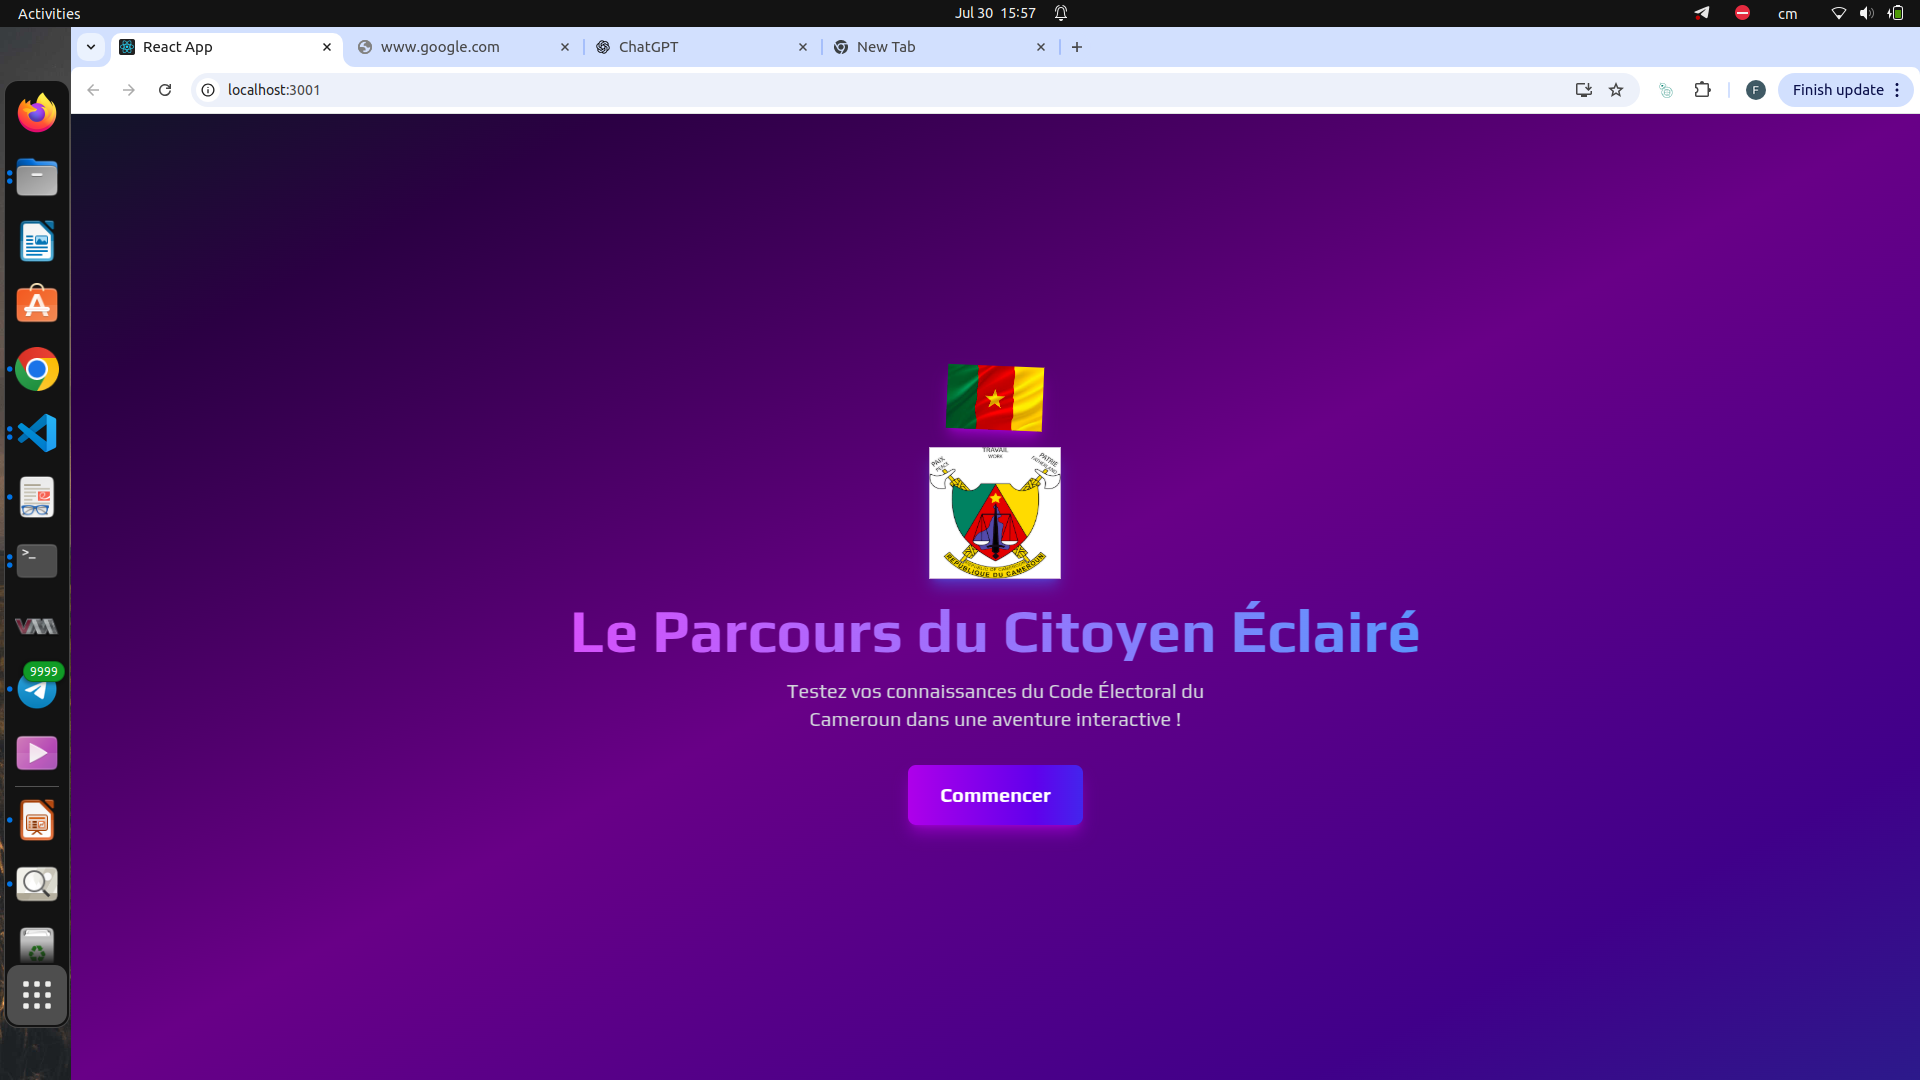Viewport: 1920px width, 1080px height.
Task: Close the www.google.com tab
Action: (x=565, y=47)
